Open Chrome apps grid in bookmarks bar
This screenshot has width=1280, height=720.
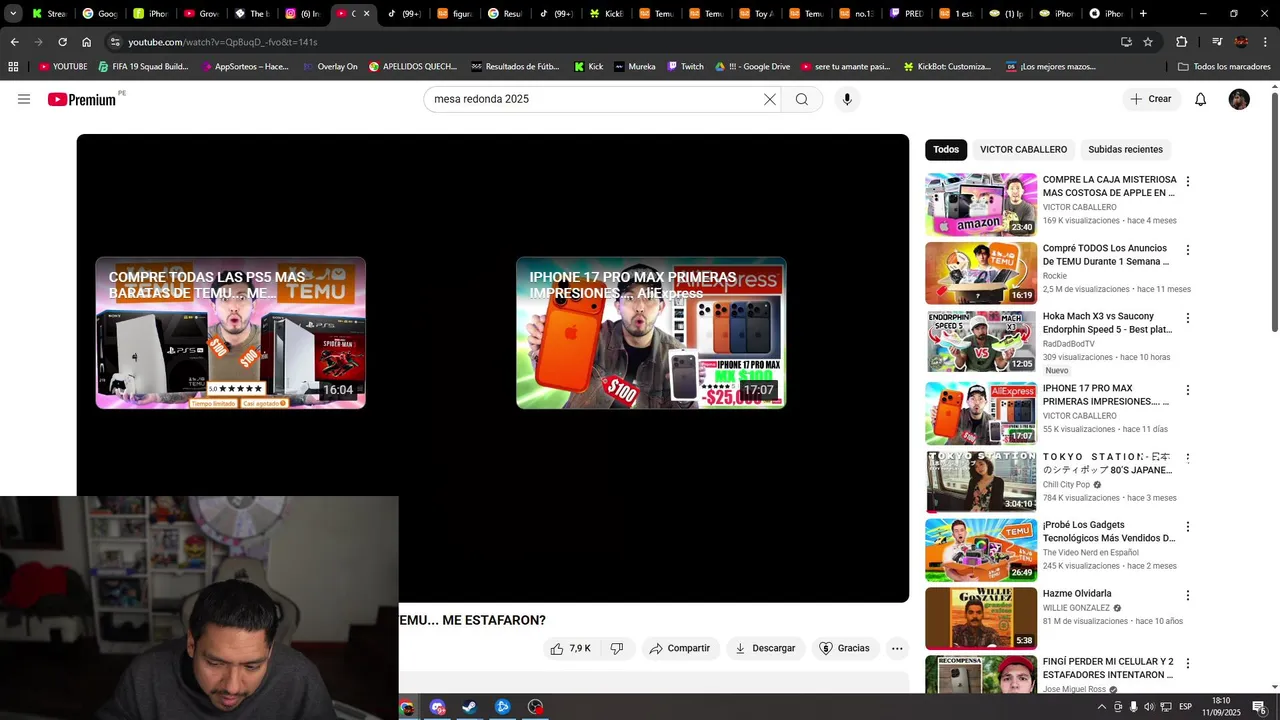[x=13, y=67]
